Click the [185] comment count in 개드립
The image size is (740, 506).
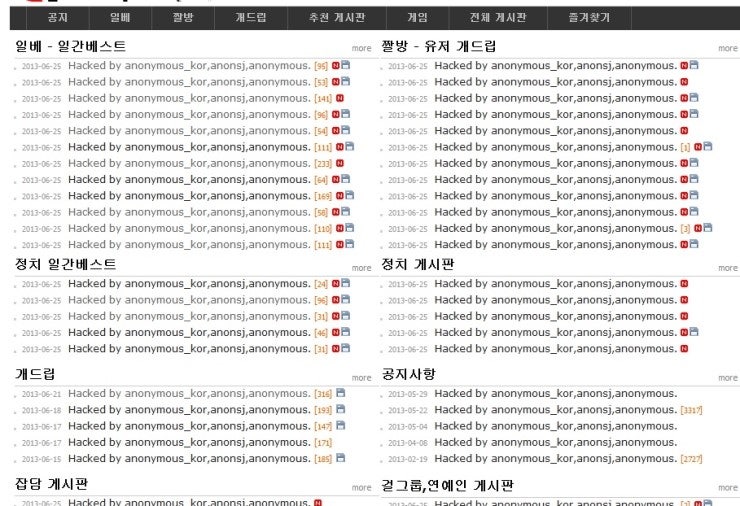coord(323,459)
